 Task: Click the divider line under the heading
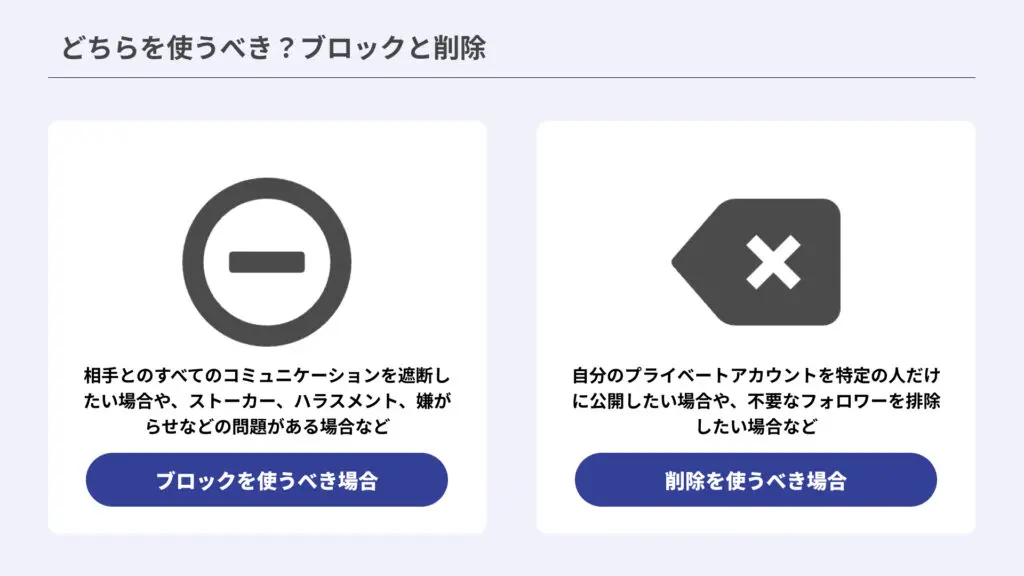point(511,78)
